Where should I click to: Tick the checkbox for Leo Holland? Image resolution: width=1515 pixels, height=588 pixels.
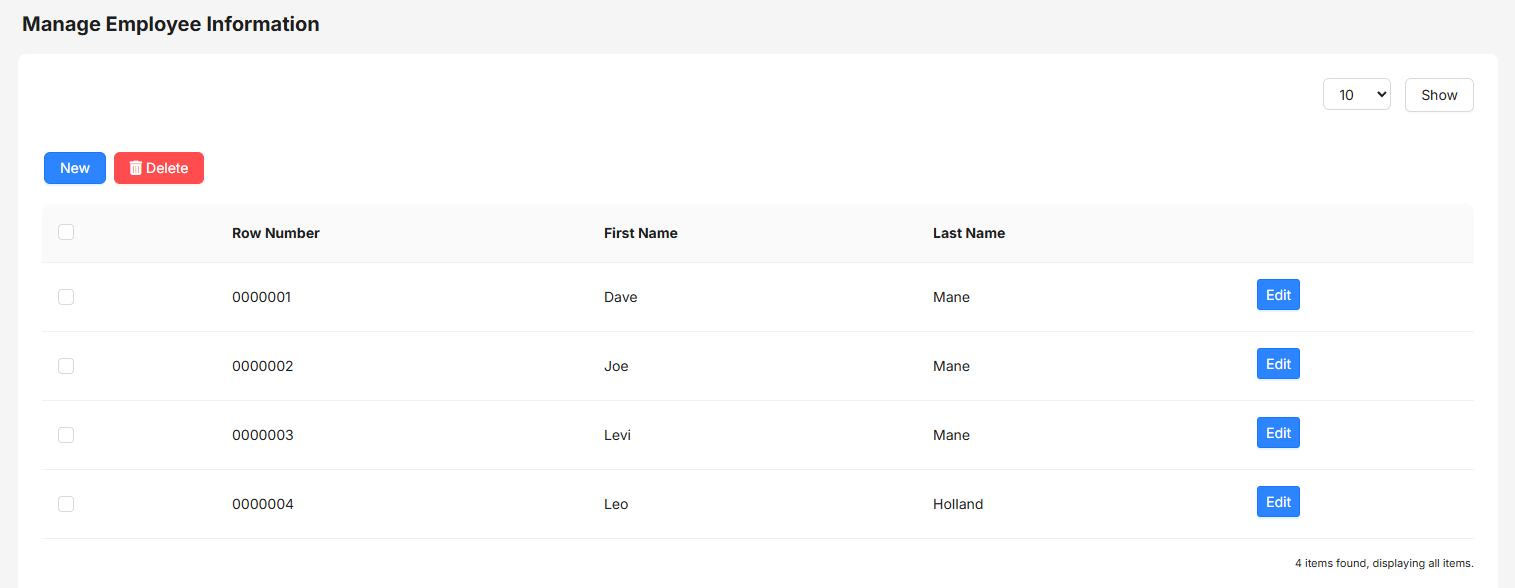66,504
